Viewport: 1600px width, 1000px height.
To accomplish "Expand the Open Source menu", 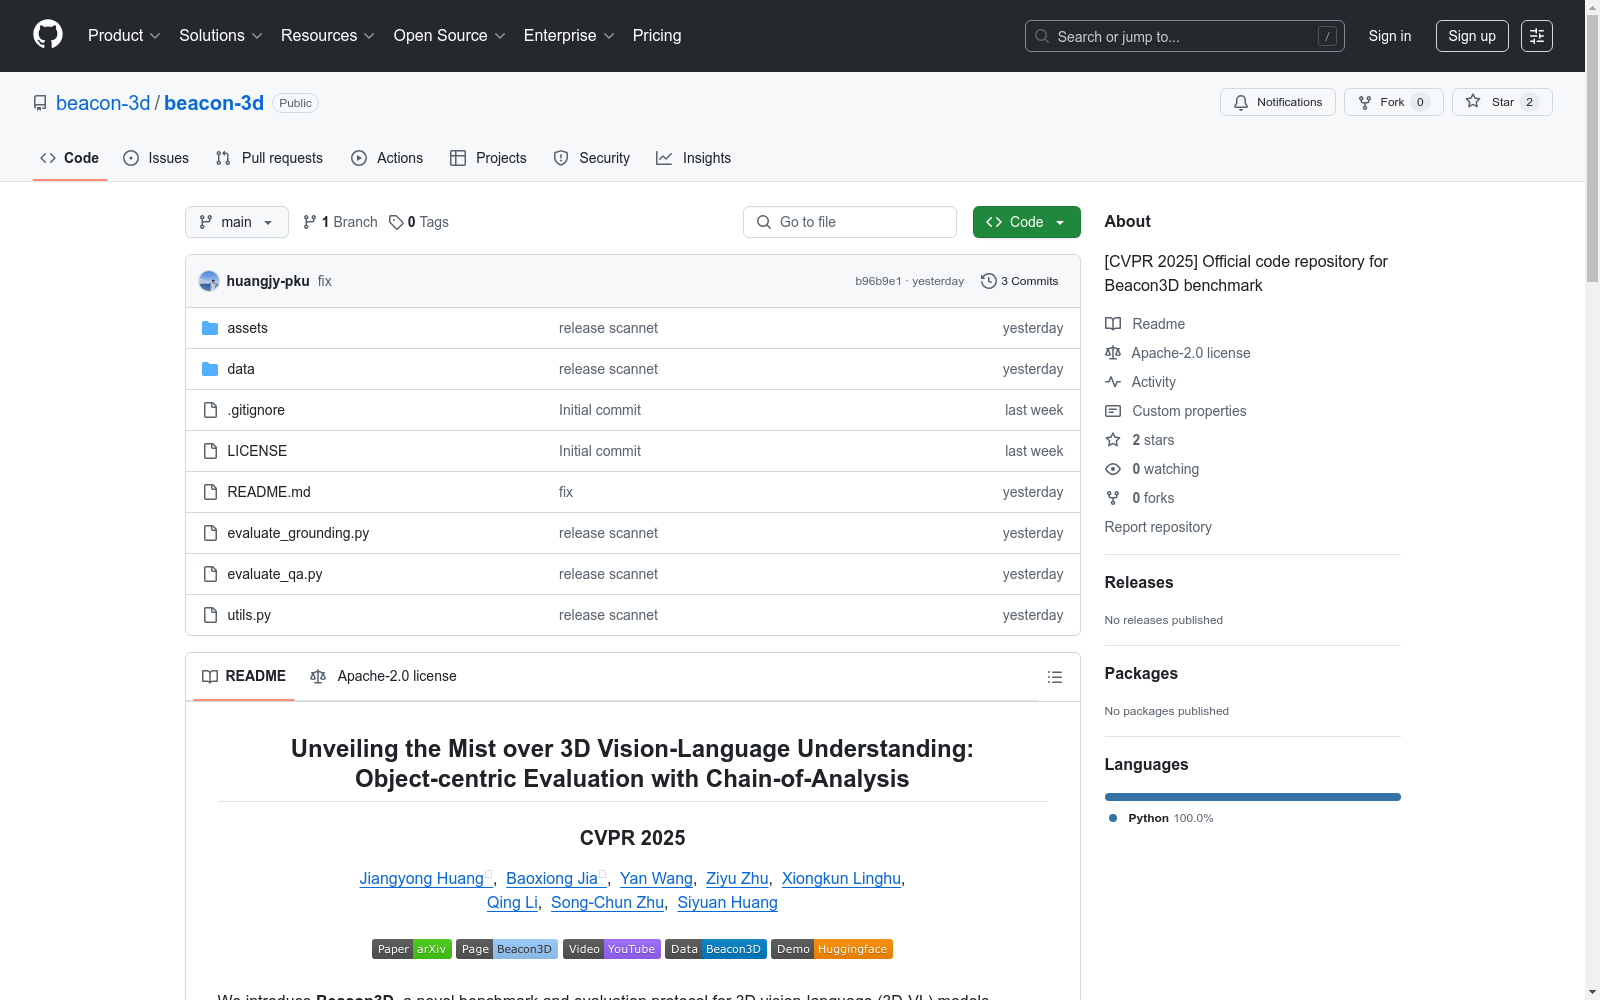I will [x=450, y=36].
